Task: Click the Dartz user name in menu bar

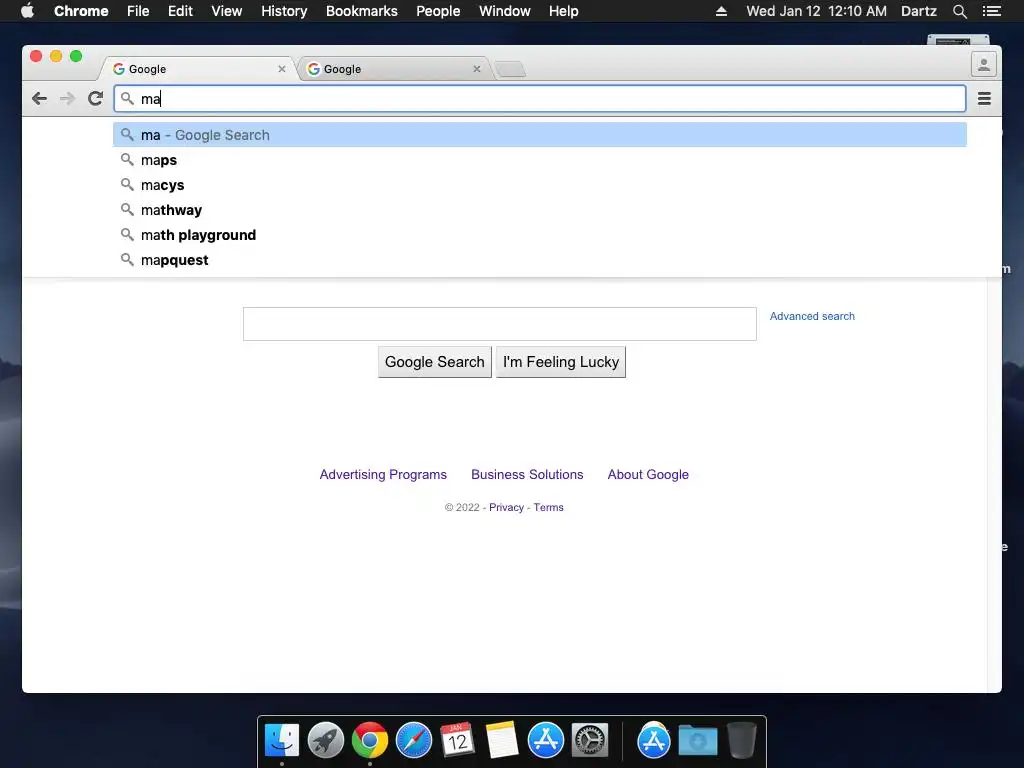Action: [x=918, y=11]
